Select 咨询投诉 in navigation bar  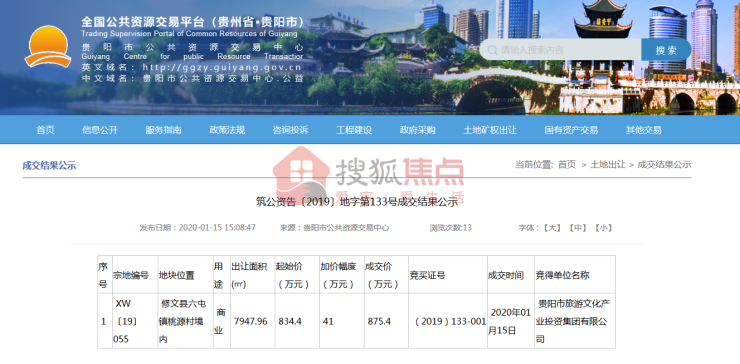pos(290,130)
